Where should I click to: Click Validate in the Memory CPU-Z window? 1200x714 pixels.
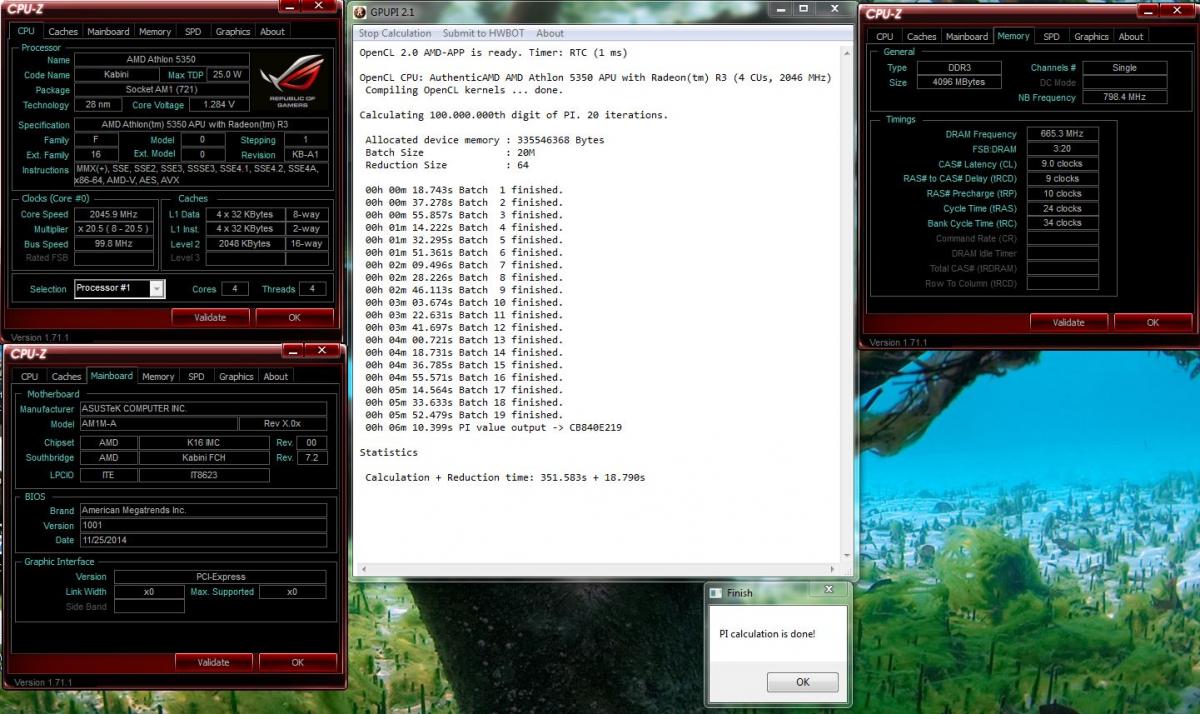(x=1069, y=322)
